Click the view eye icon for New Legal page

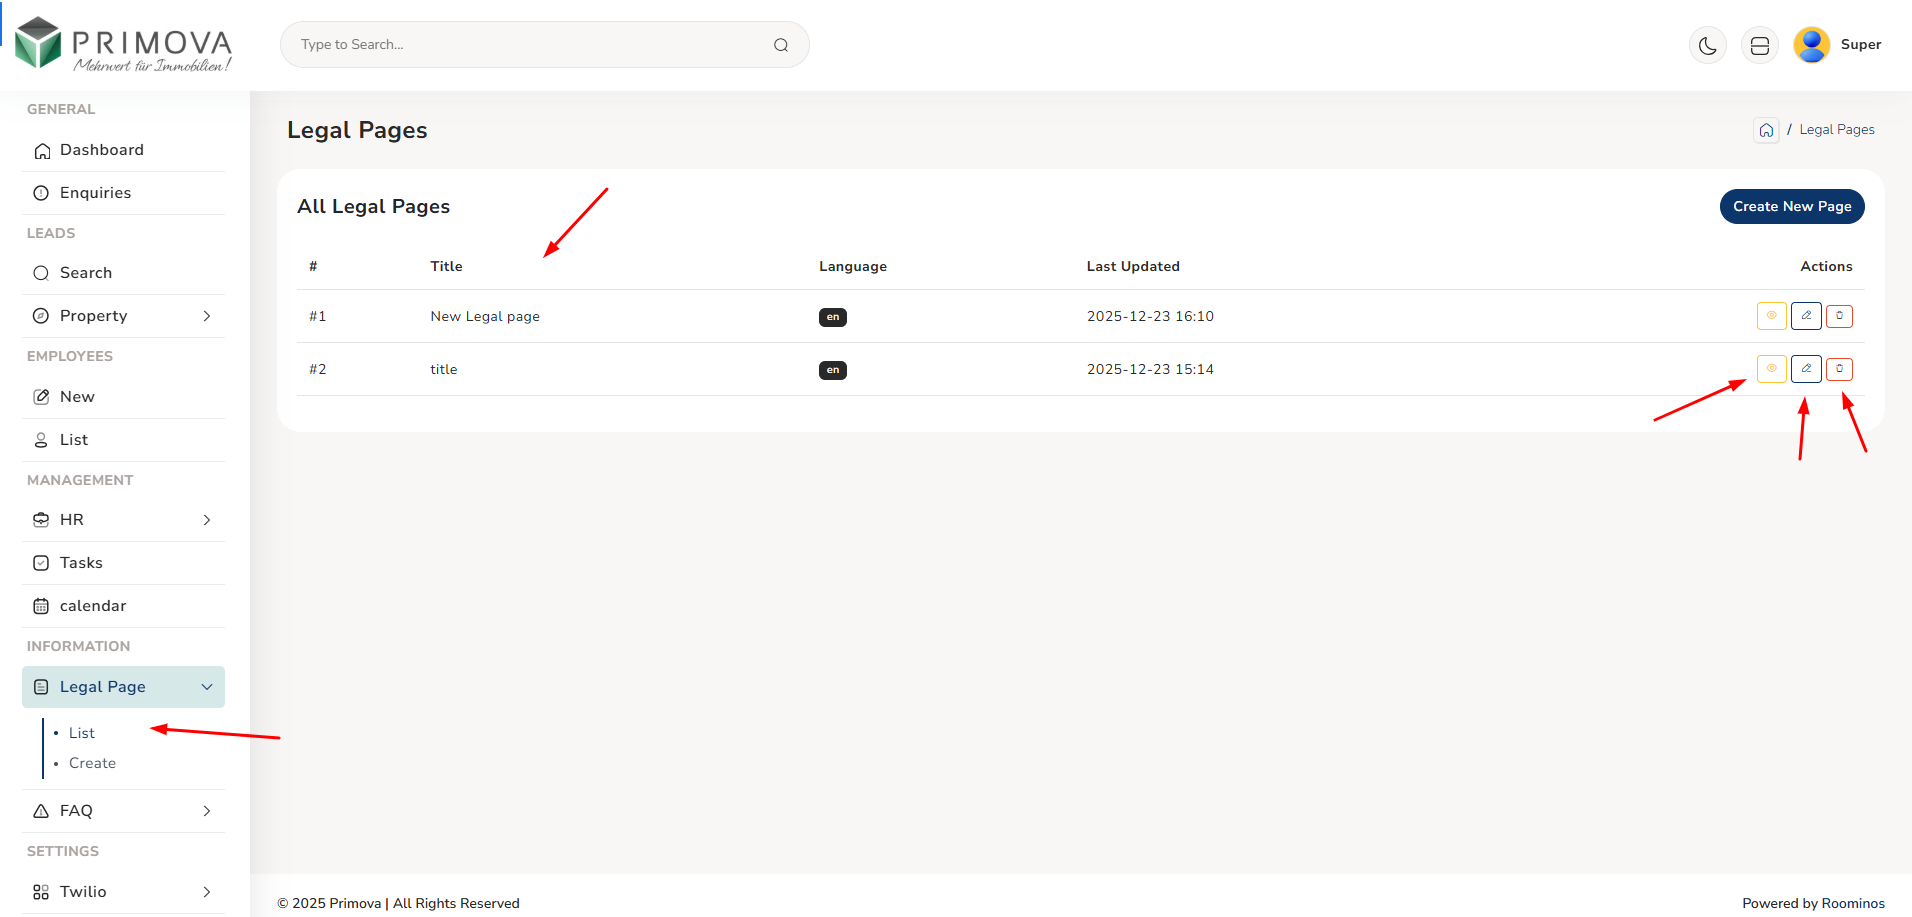pos(1771,316)
